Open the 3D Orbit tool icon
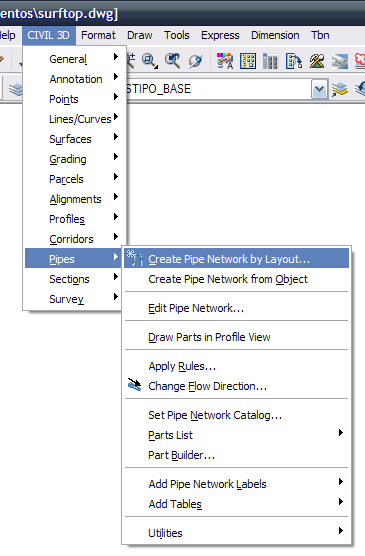This screenshot has height=556, width=365. [x=195, y=61]
